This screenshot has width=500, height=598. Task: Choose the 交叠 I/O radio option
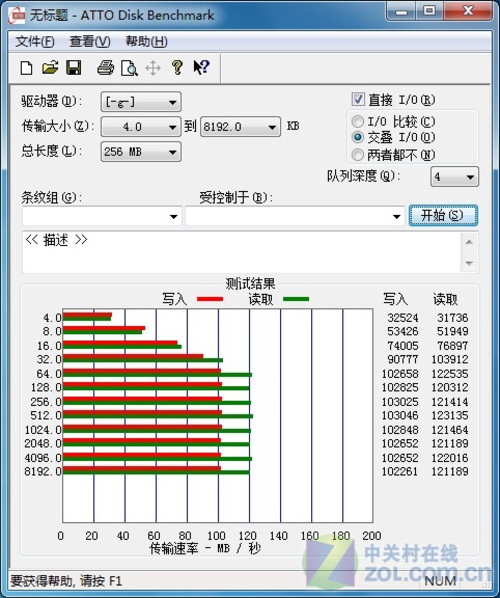(358, 137)
